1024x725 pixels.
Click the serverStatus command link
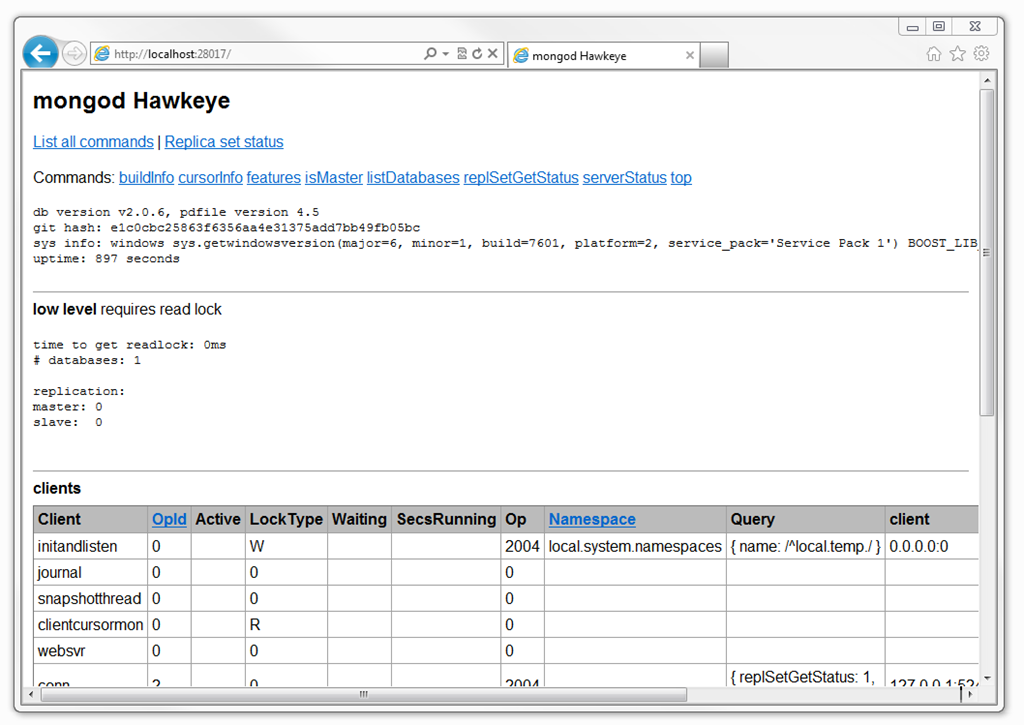point(624,178)
